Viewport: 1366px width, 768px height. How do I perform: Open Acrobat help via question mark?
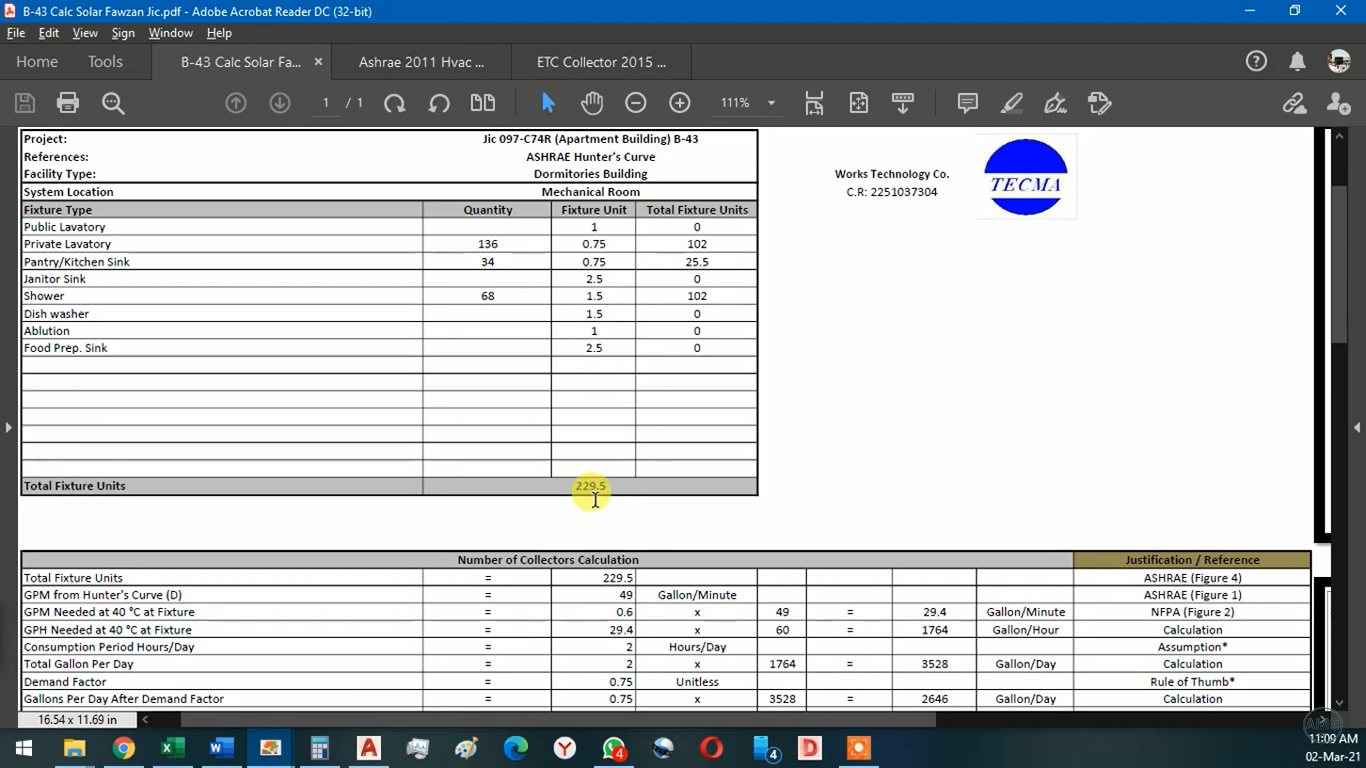pyautogui.click(x=1256, y=61)
